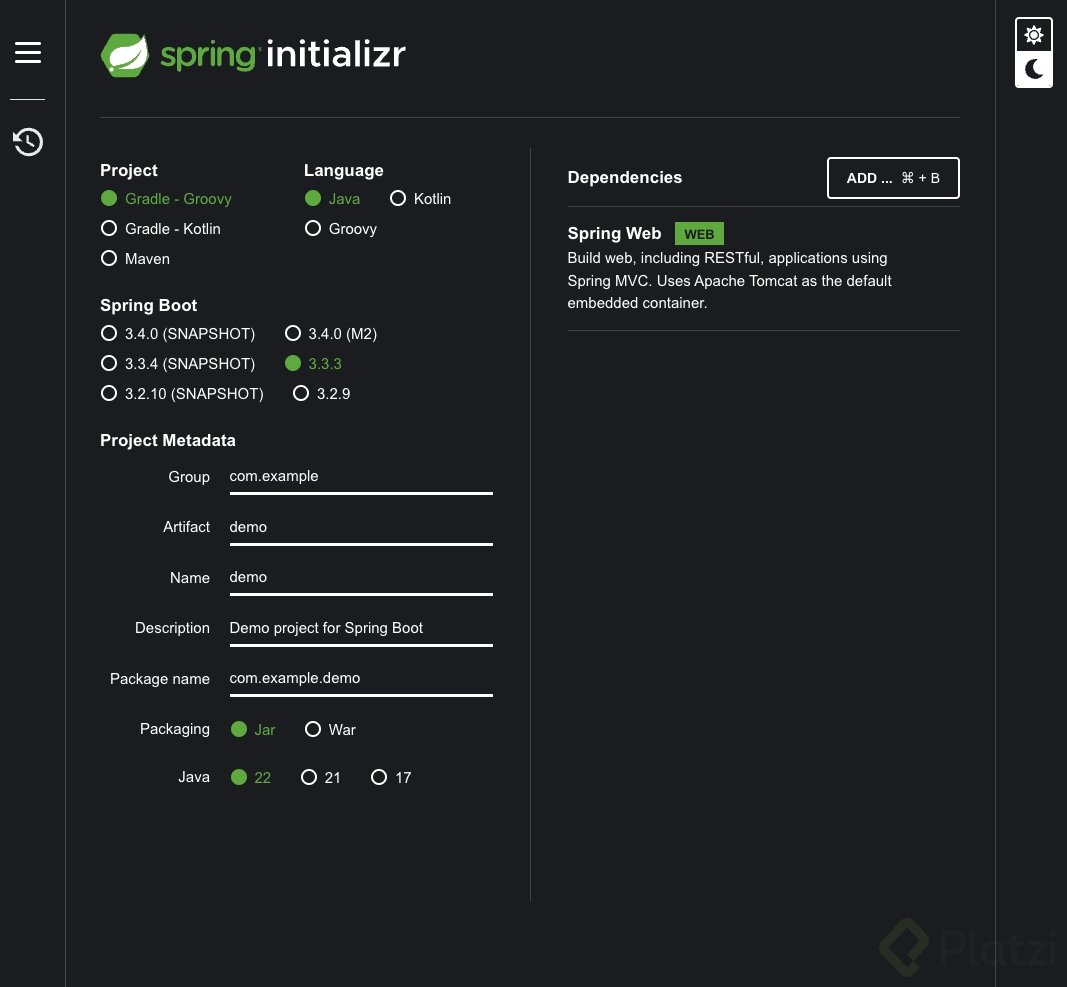Select Spring Boot 3.3.4 (SNAPSHOT)
This screenshot has width=1067, height=987.
point(178,363)
